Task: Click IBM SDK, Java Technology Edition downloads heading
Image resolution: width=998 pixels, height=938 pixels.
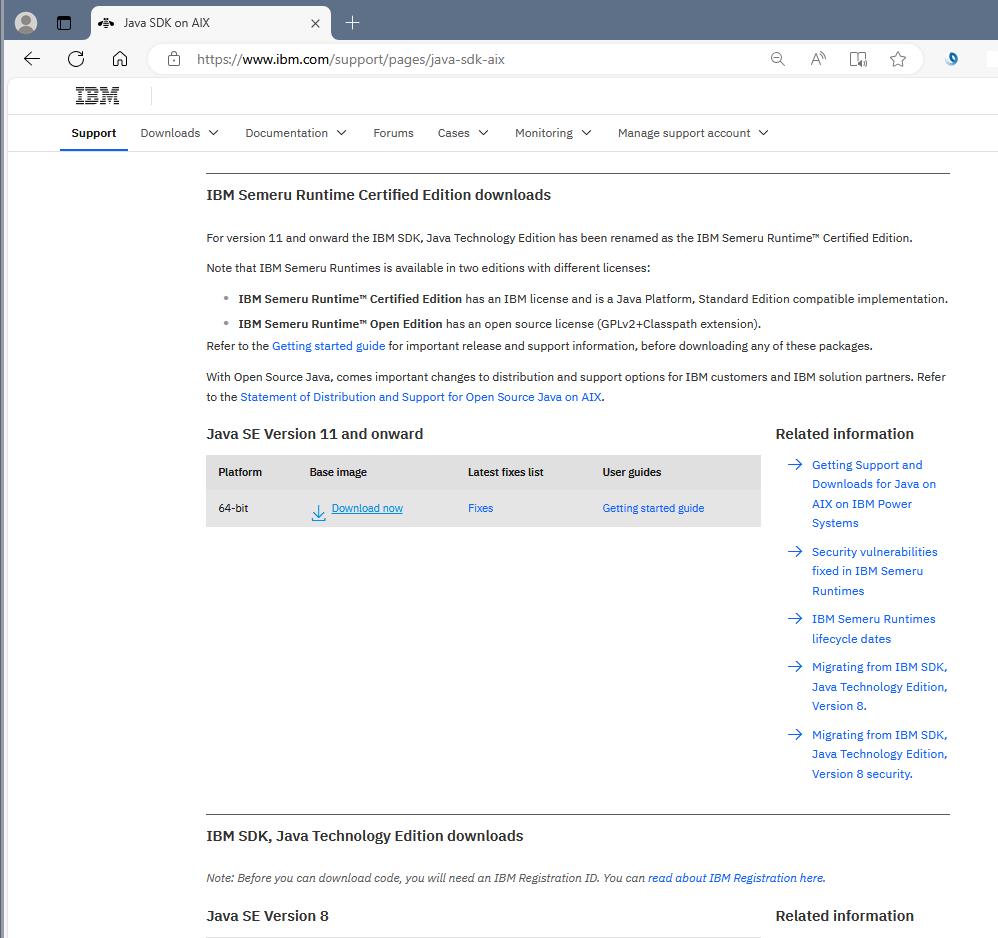Action: point(365,836)
